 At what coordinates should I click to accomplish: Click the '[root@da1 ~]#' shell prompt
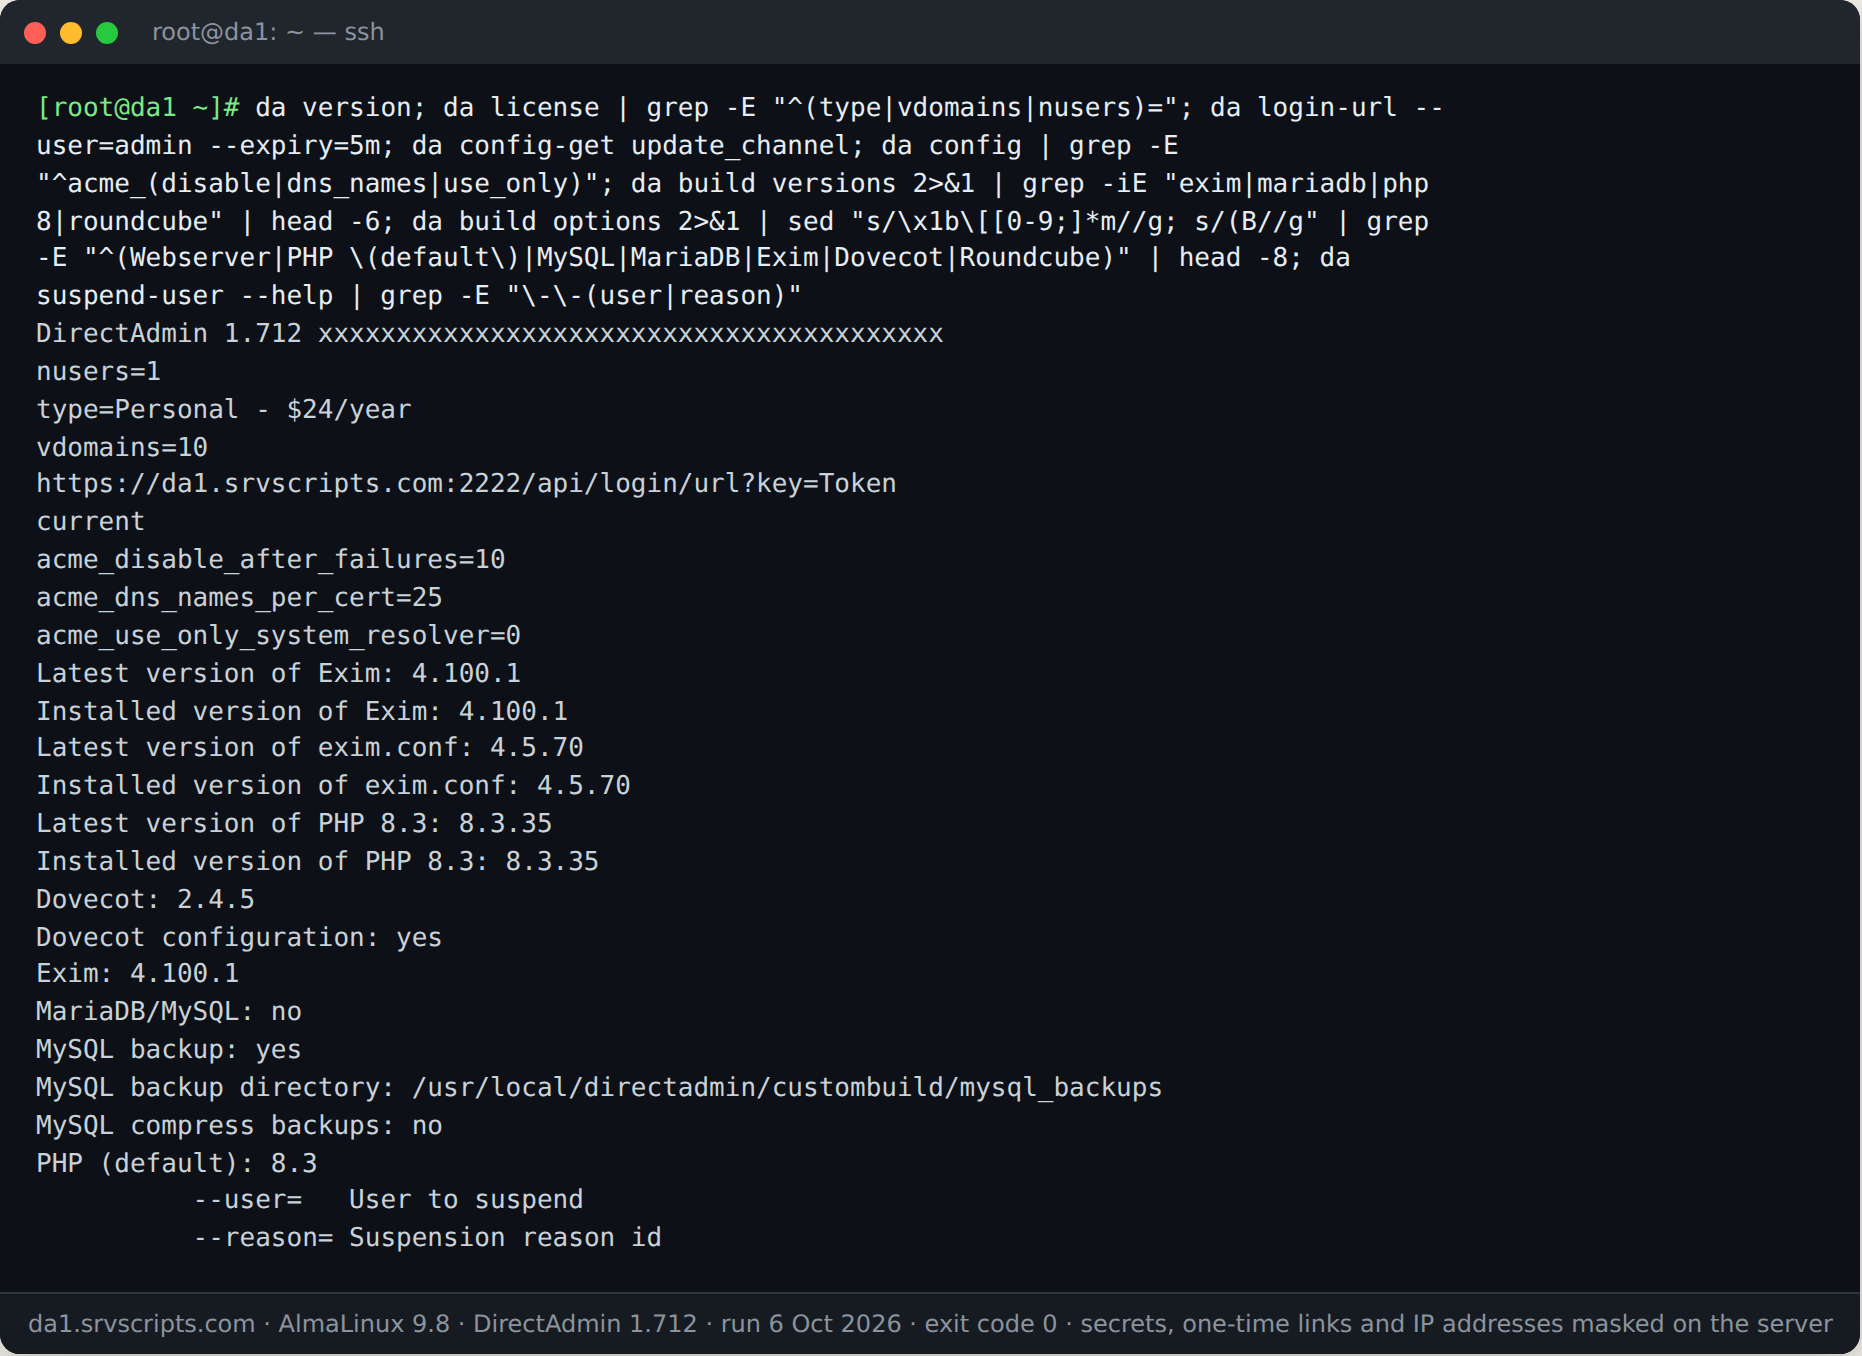click(138, 107)
